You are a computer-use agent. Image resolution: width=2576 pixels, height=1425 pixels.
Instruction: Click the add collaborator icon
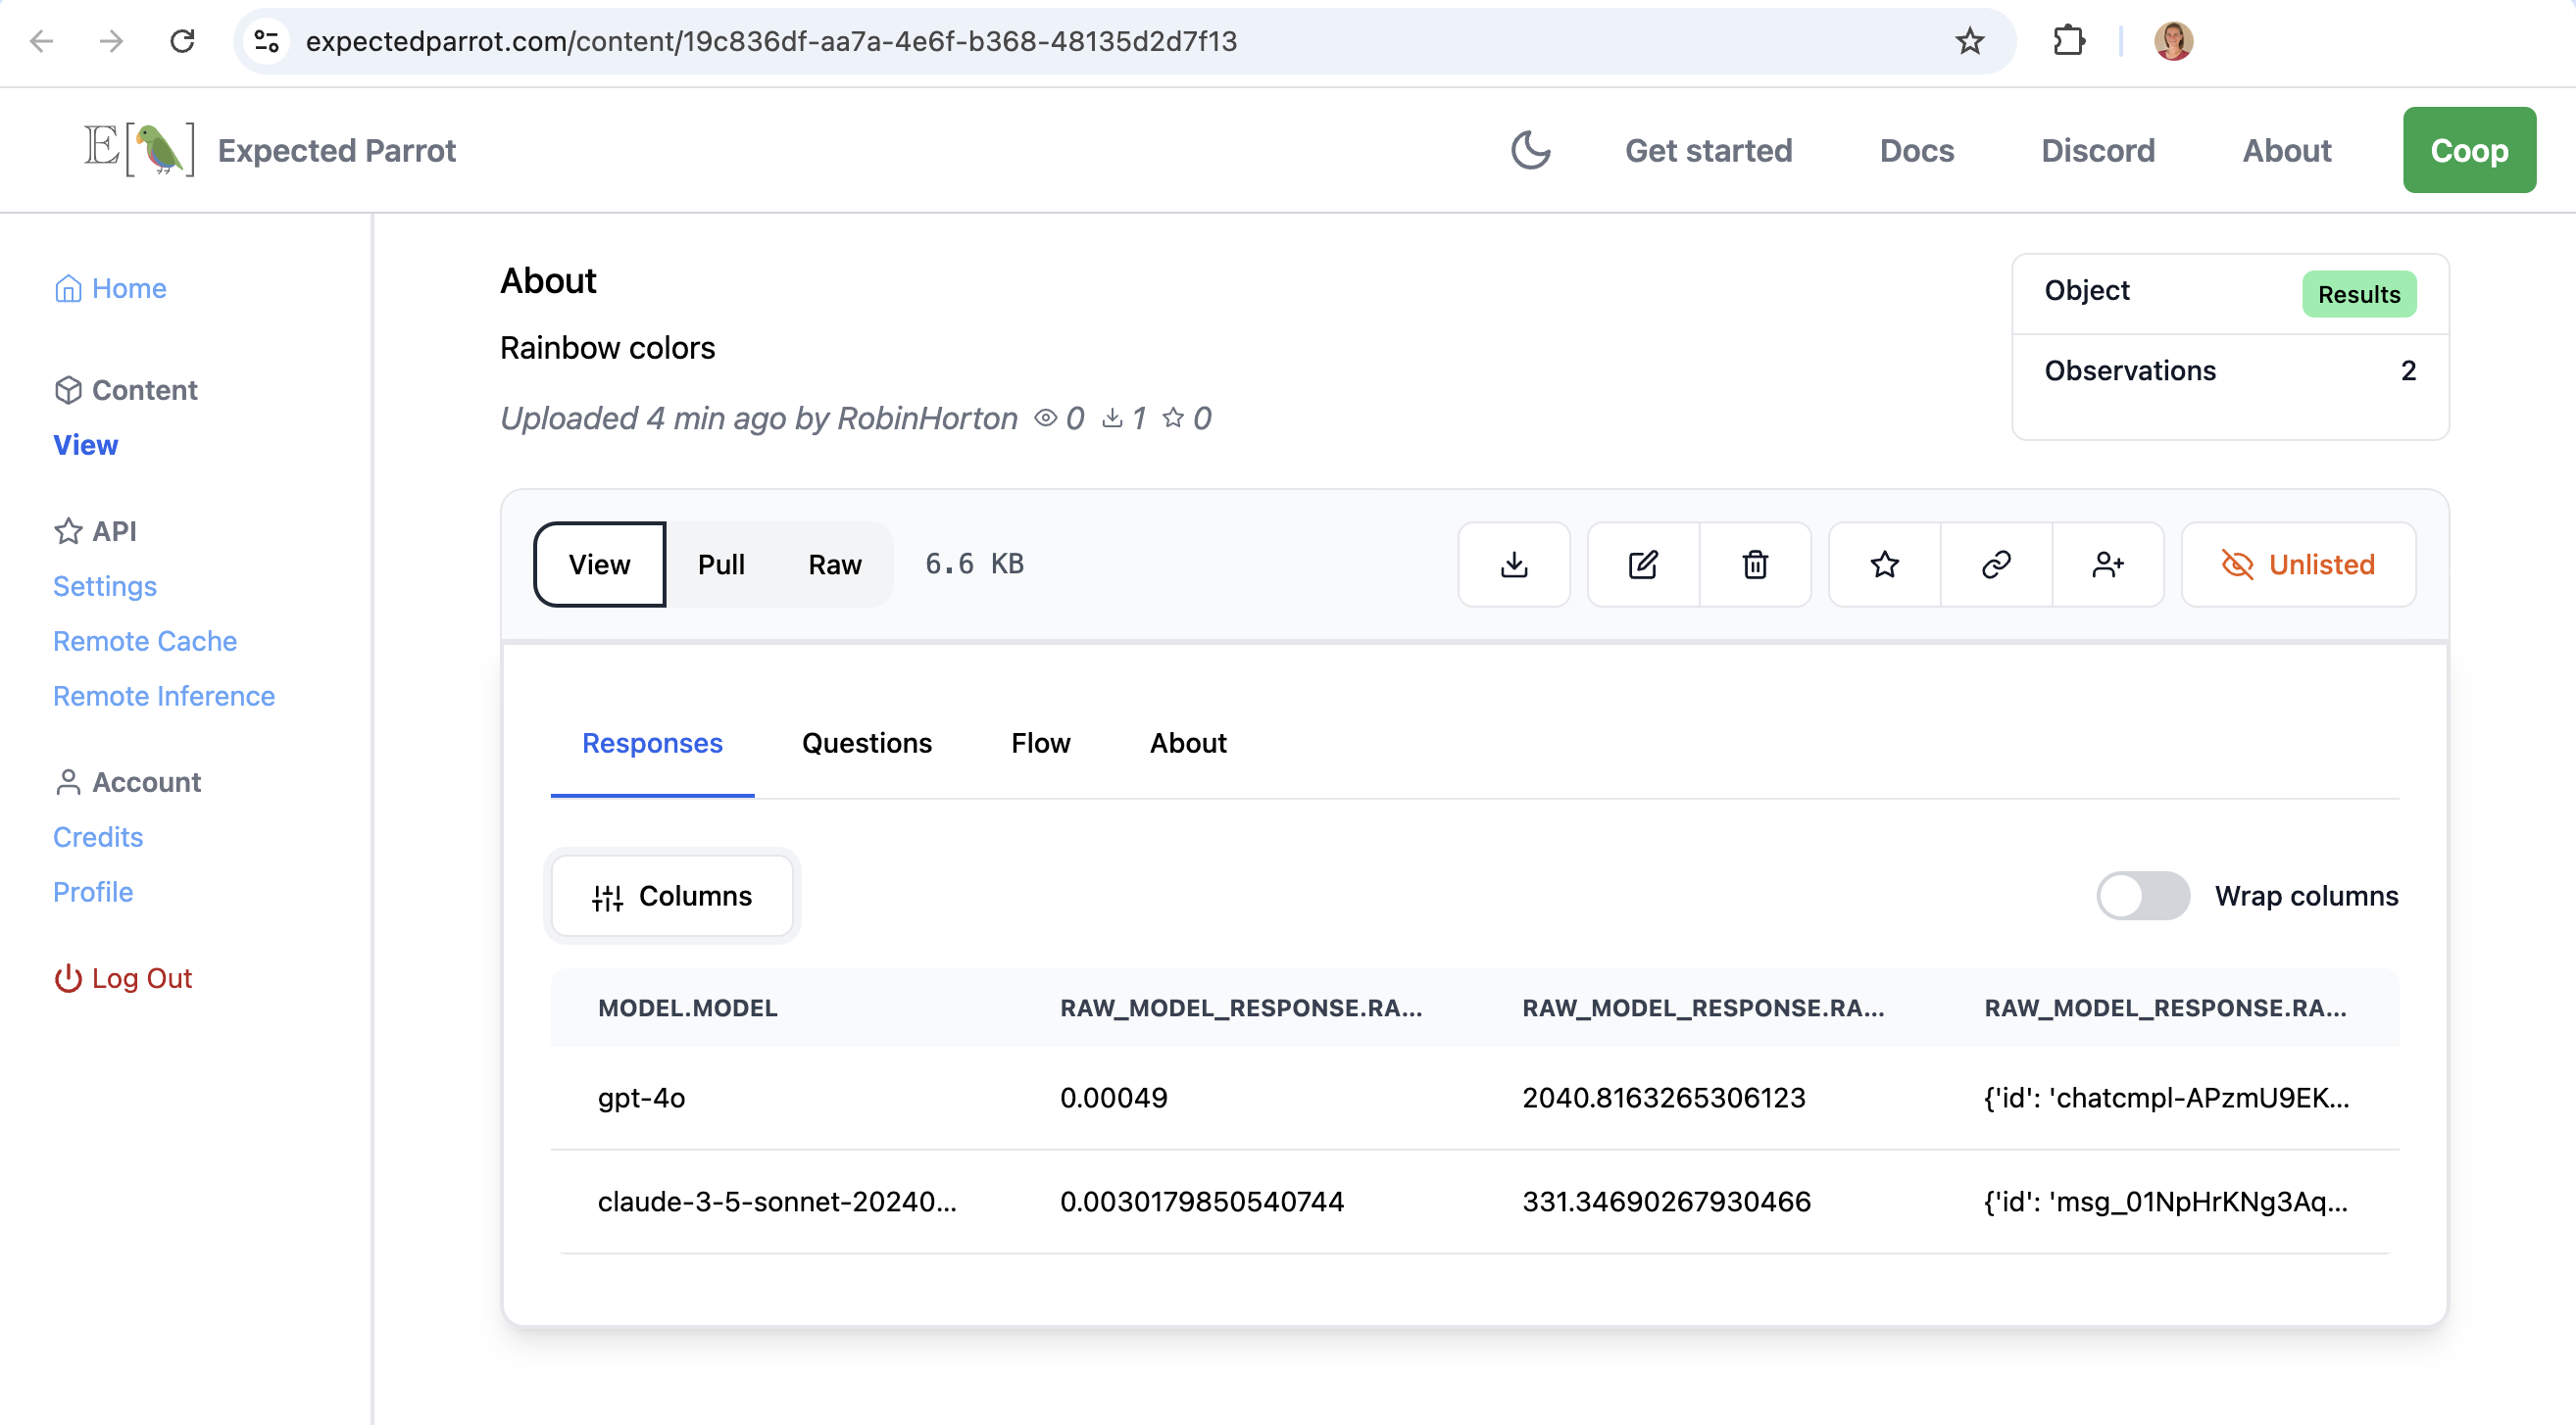point(2107,564)
